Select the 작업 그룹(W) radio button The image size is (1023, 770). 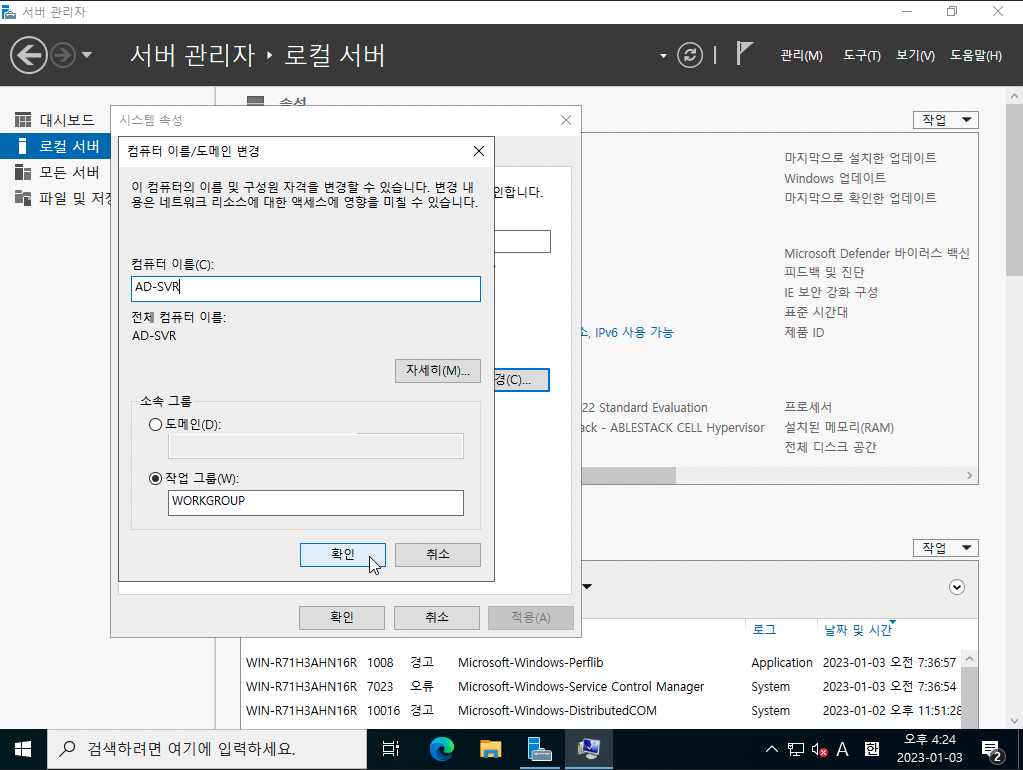coord(155,478)
